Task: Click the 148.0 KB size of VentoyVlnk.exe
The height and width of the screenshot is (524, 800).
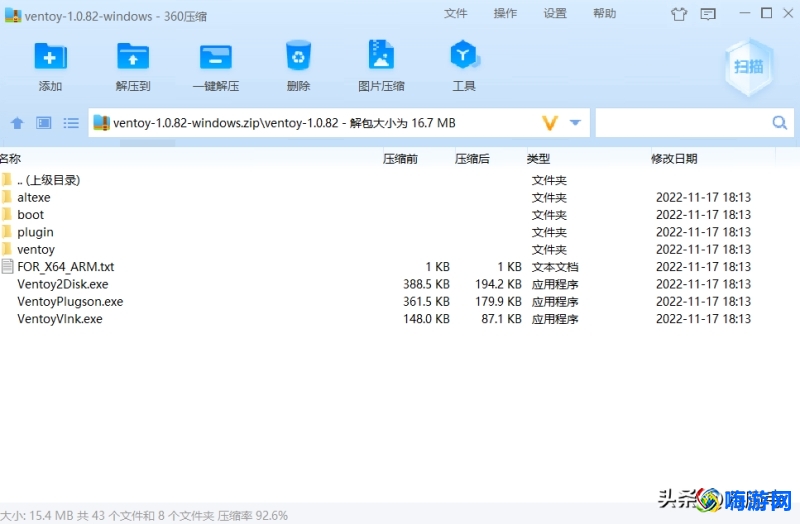Action: (426, 318)
